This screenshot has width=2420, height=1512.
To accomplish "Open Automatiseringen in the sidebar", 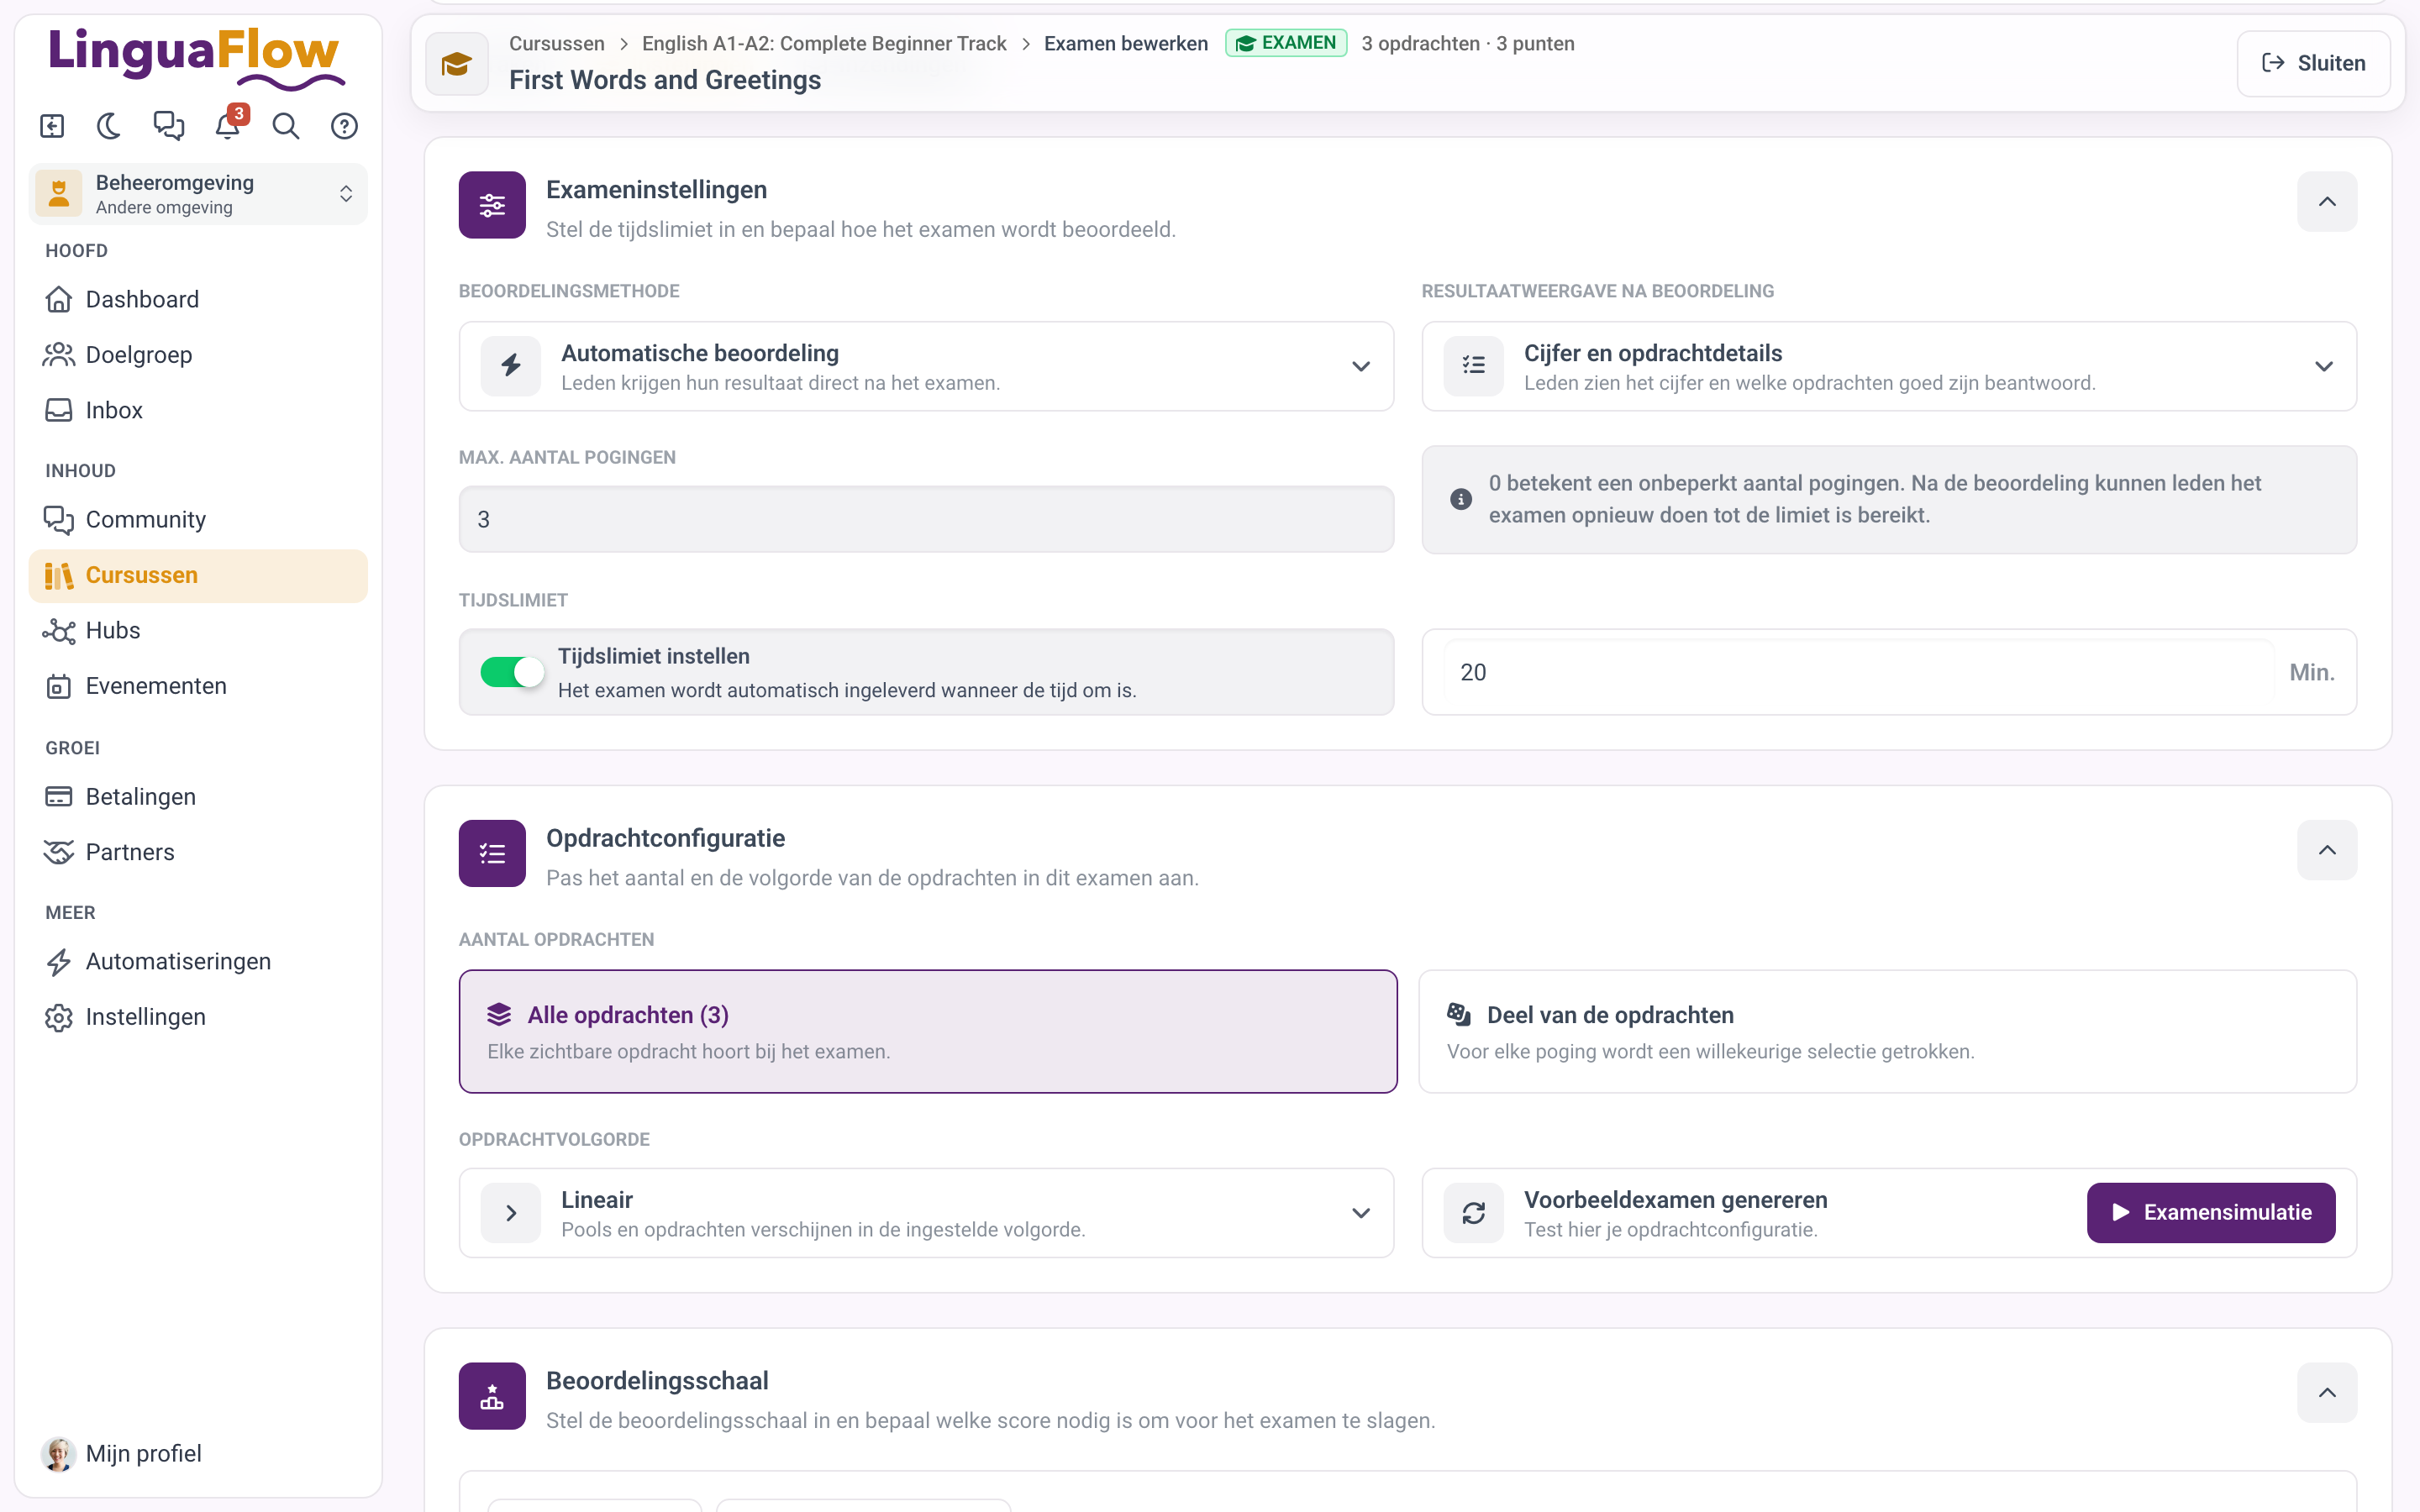I will (198, 961).
